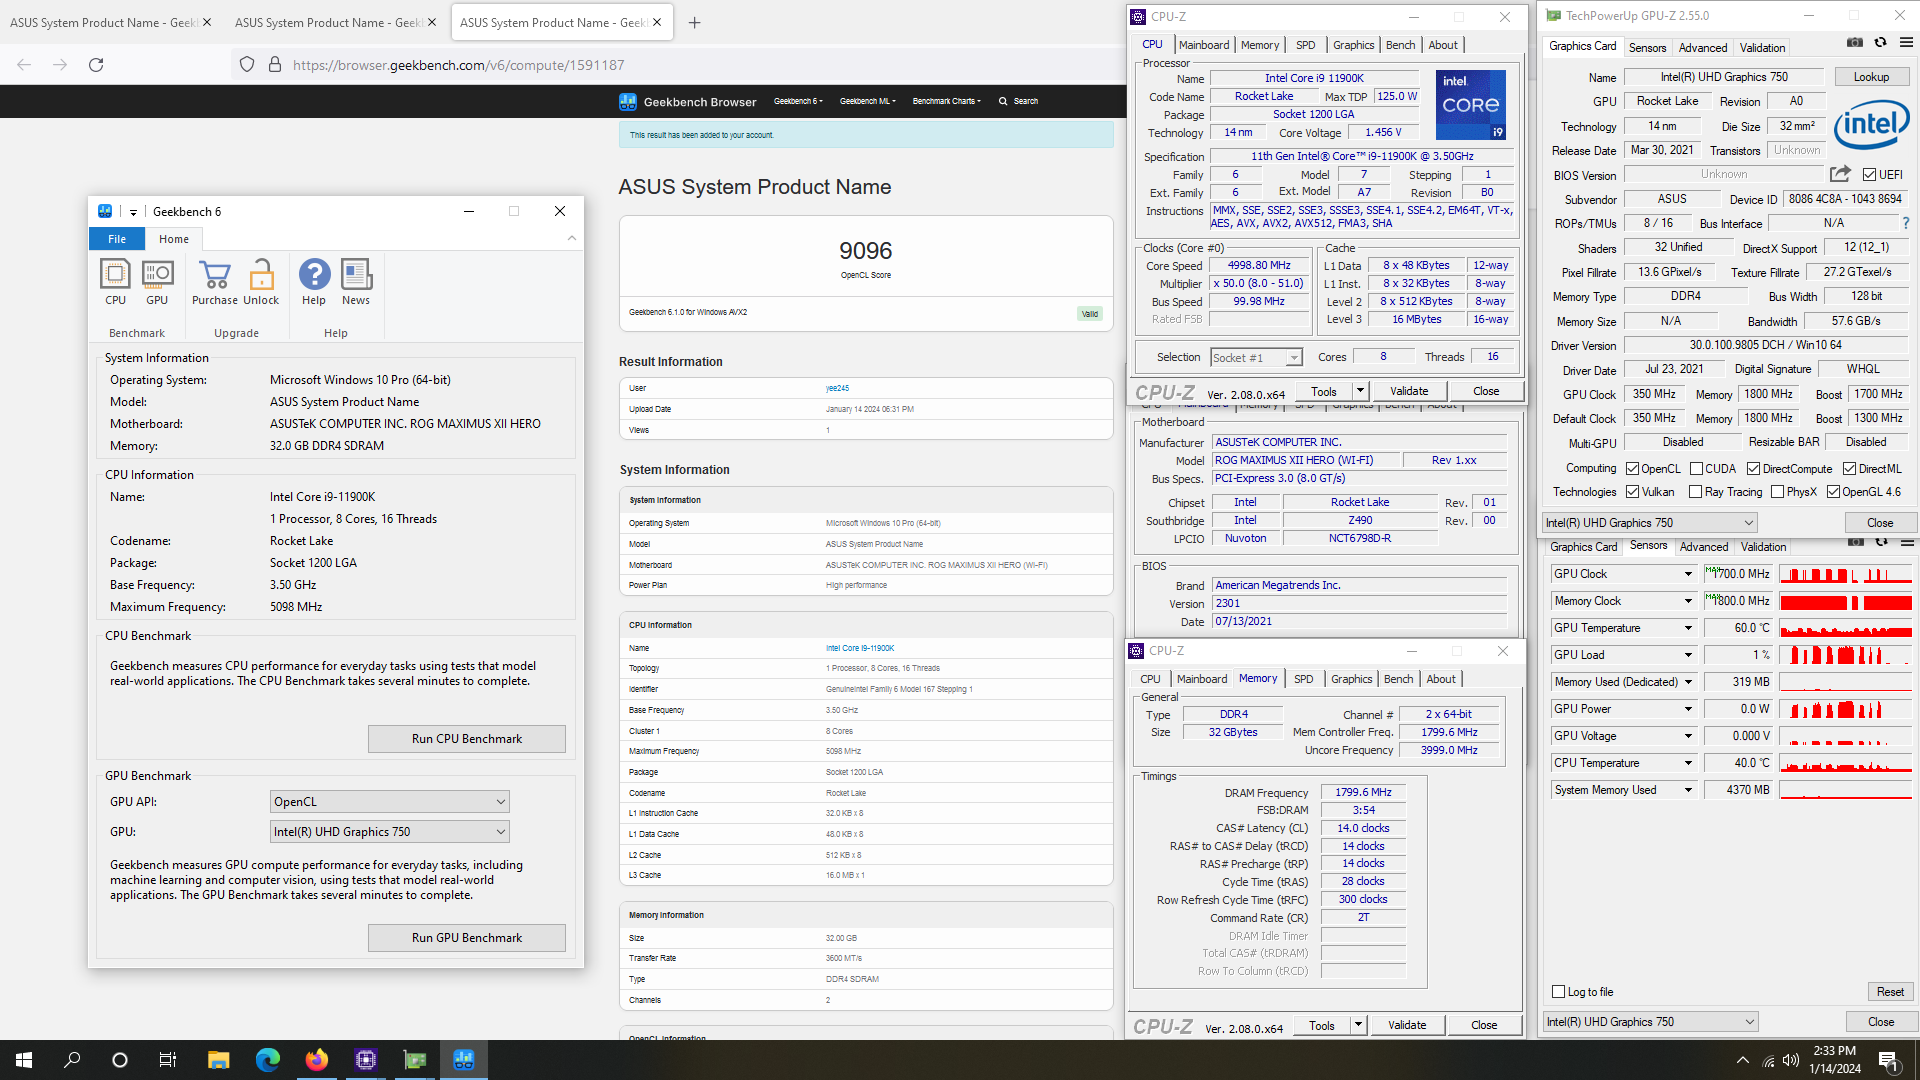
Task: Open Windows Start menu
Action: tap(24, 1060)
